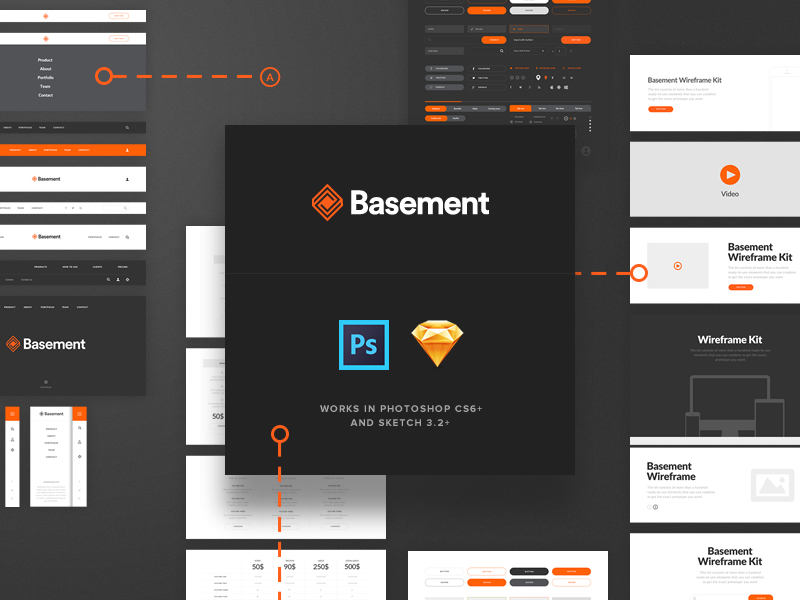Select Portfolio in the navigation menu
The width and height of the screenshot is (800, 600).
pyautogui.click(x=46, y=78)
